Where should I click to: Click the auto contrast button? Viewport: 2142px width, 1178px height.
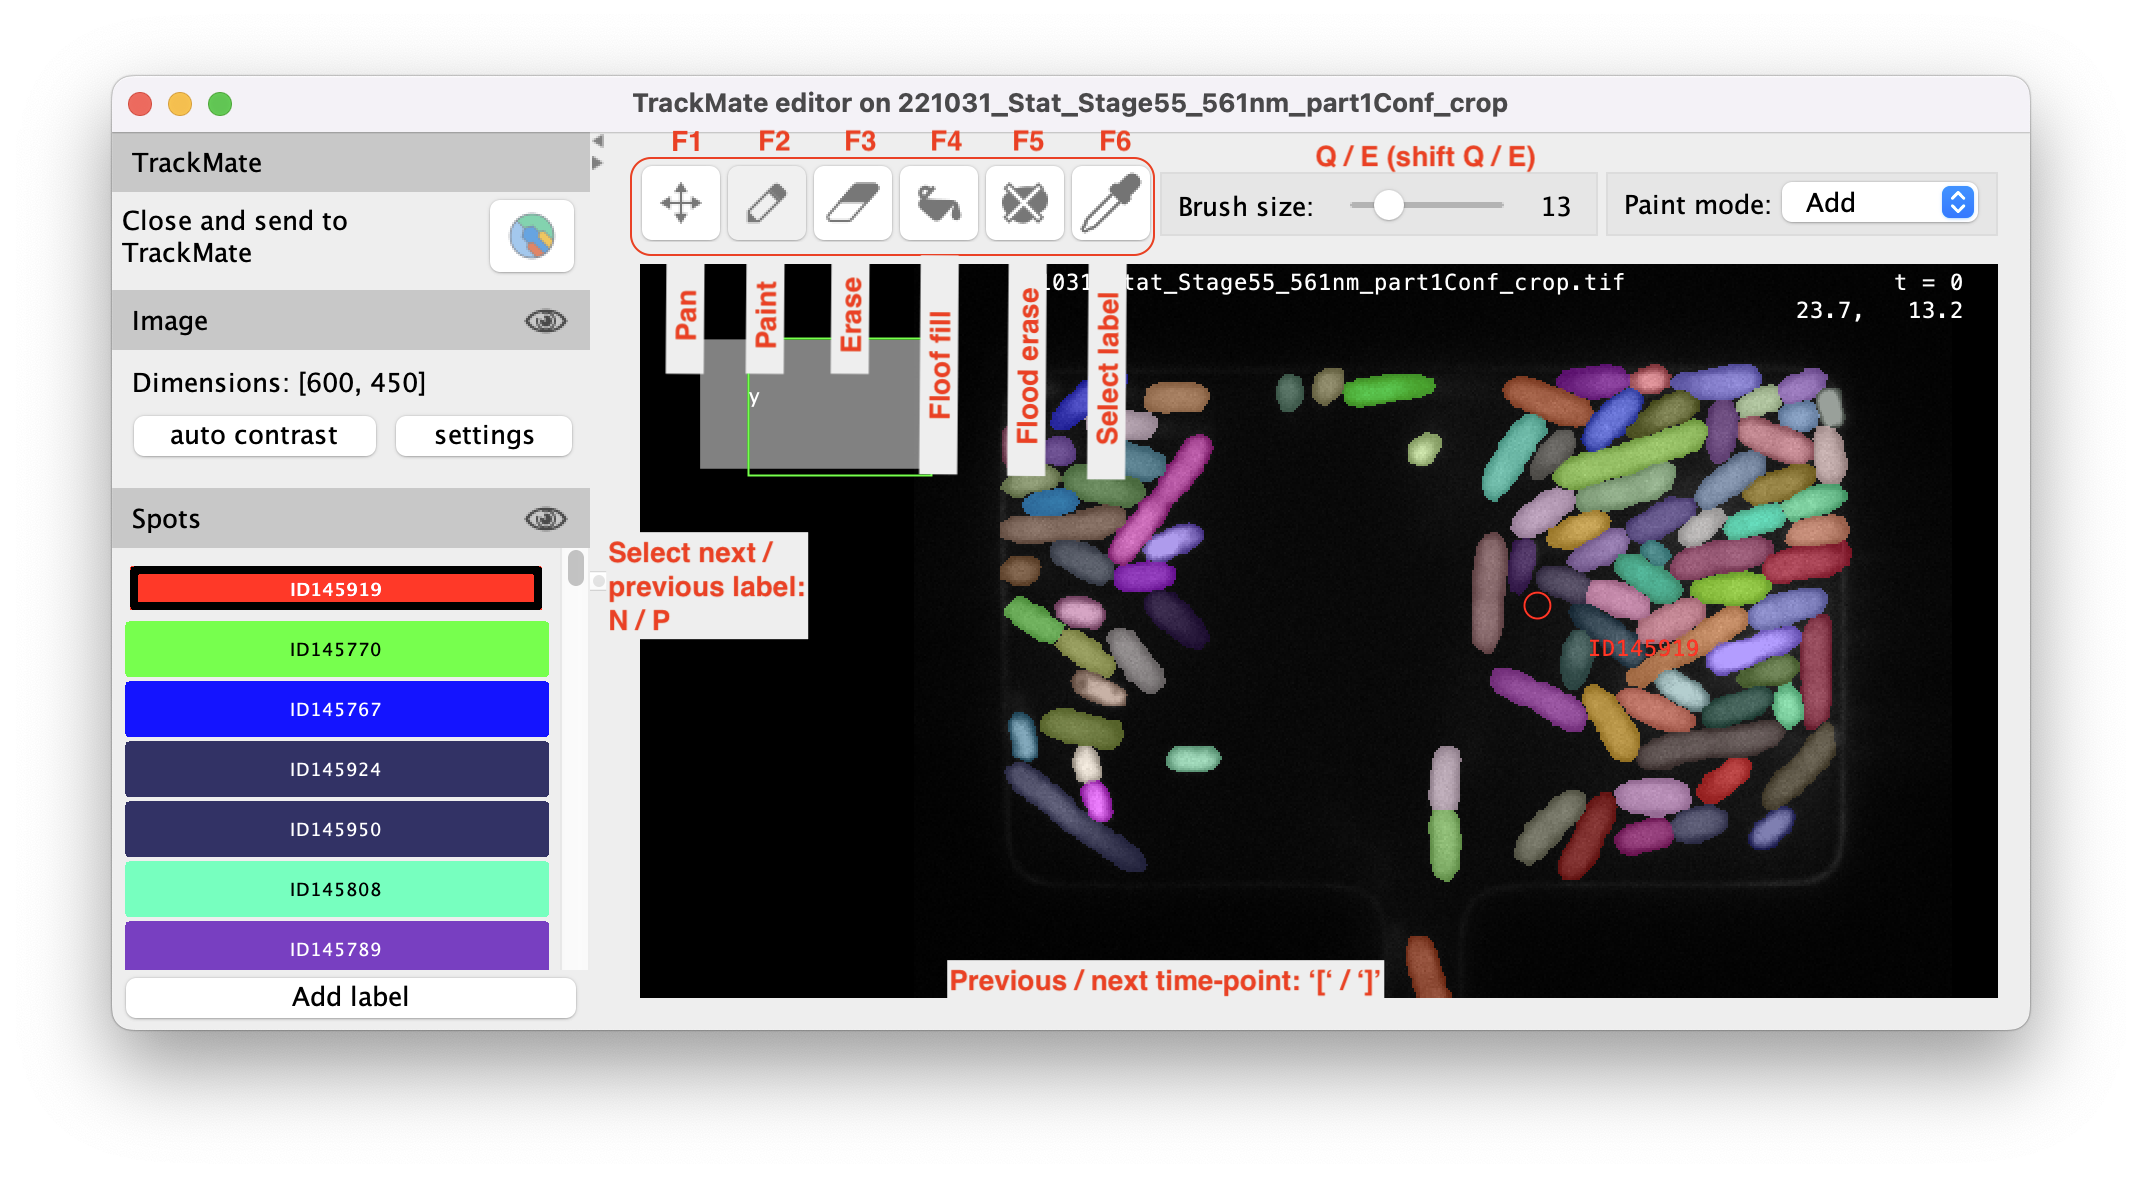point(253,435)
